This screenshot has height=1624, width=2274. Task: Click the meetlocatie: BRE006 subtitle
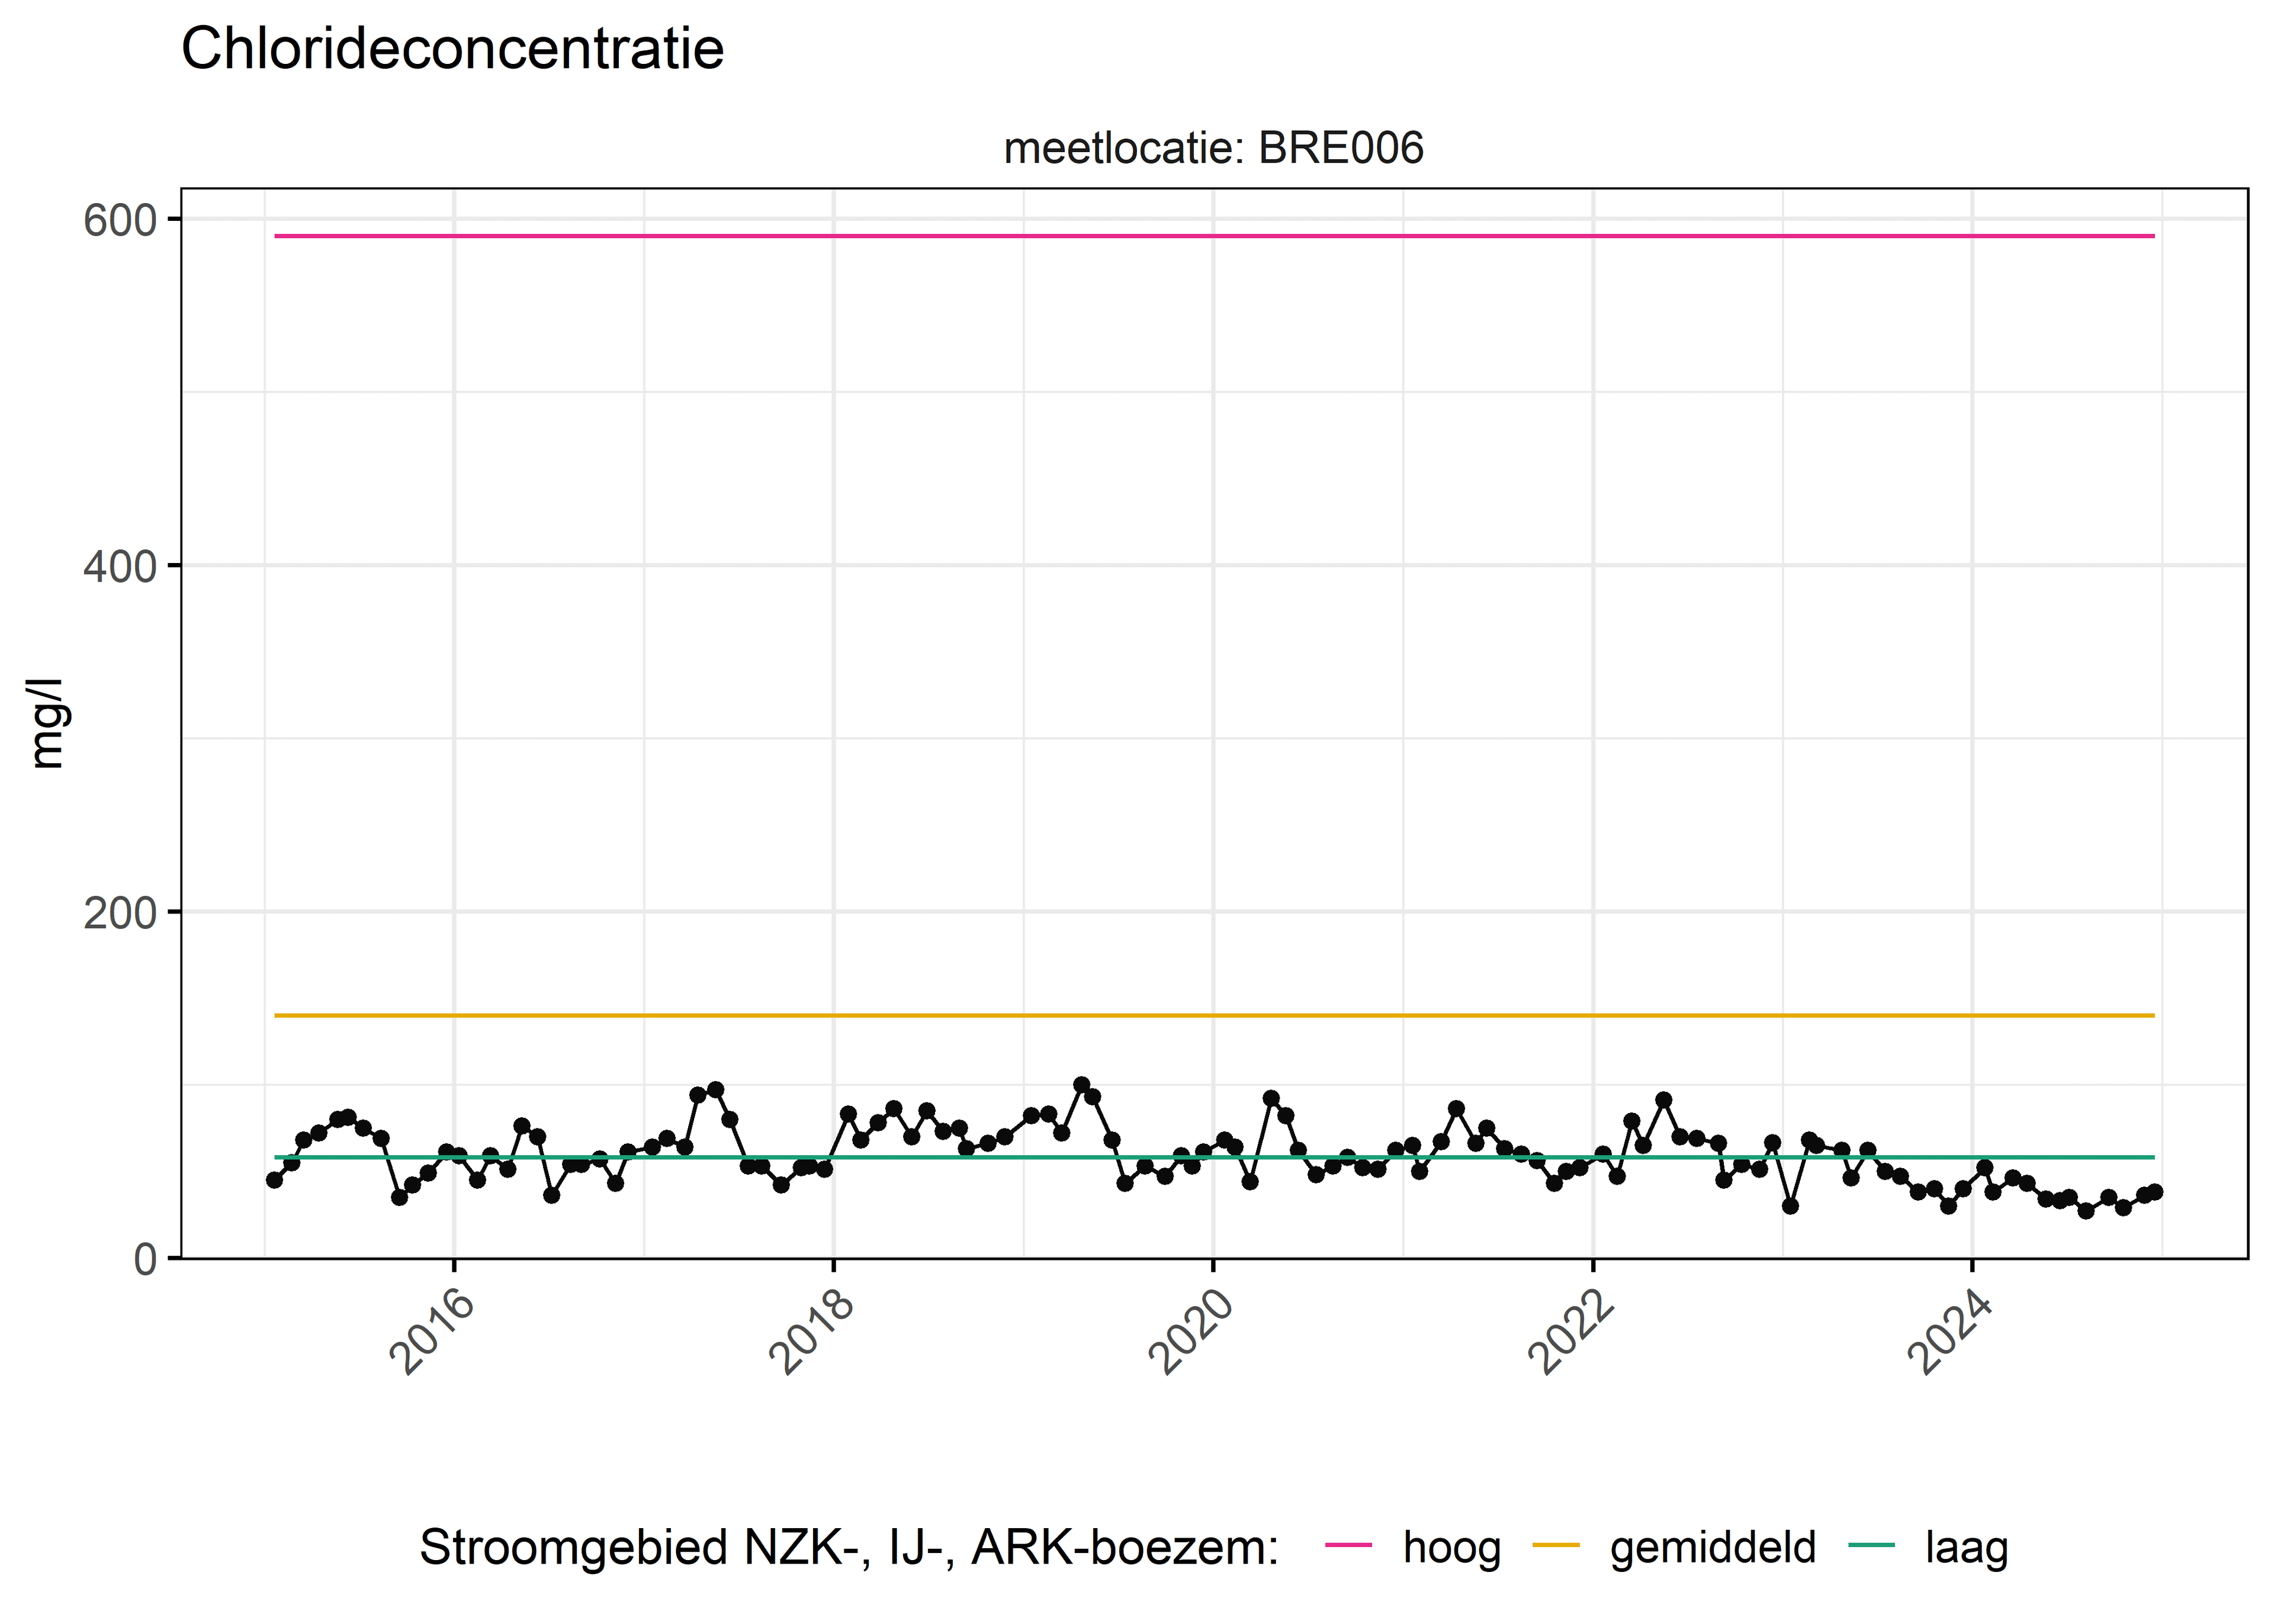pyautogui.click(x=1213, y=148)
